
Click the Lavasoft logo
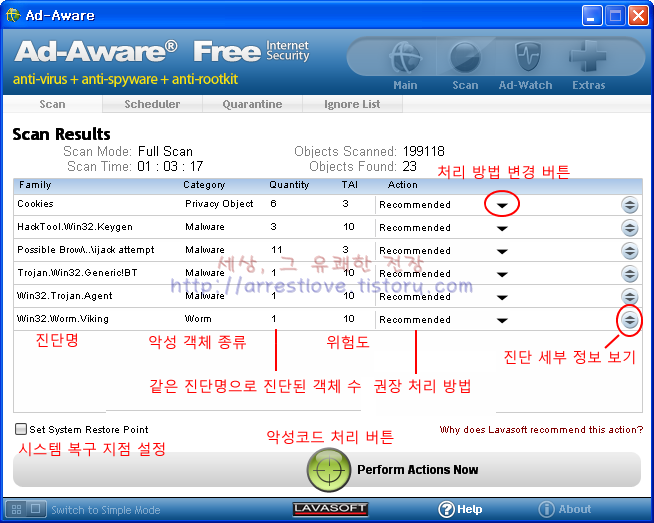click(330, 509)
